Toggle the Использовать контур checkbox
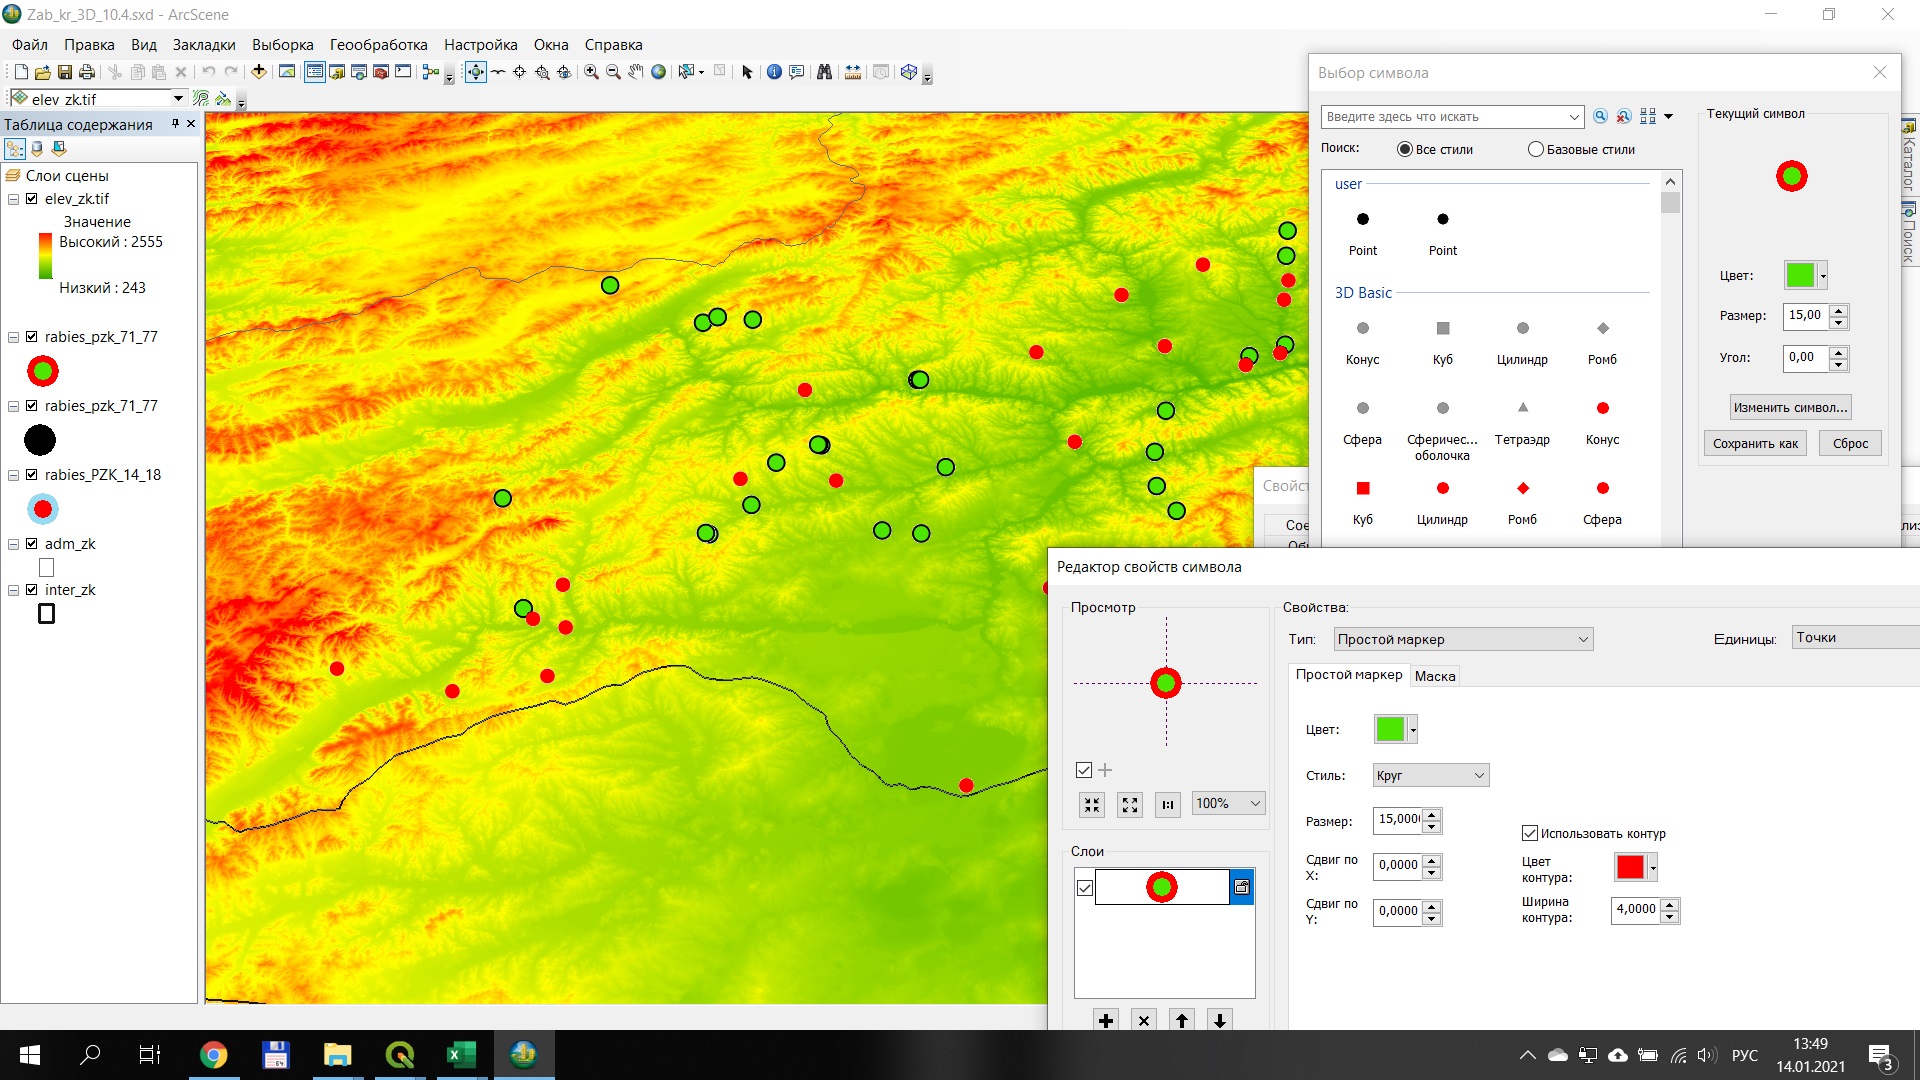Screen dimensions: 1920x1080 coord(1530,833)
